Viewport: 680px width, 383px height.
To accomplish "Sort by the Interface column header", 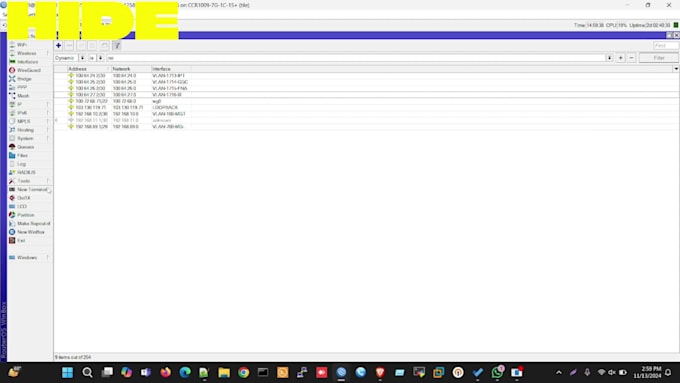I will pos(171,69).
